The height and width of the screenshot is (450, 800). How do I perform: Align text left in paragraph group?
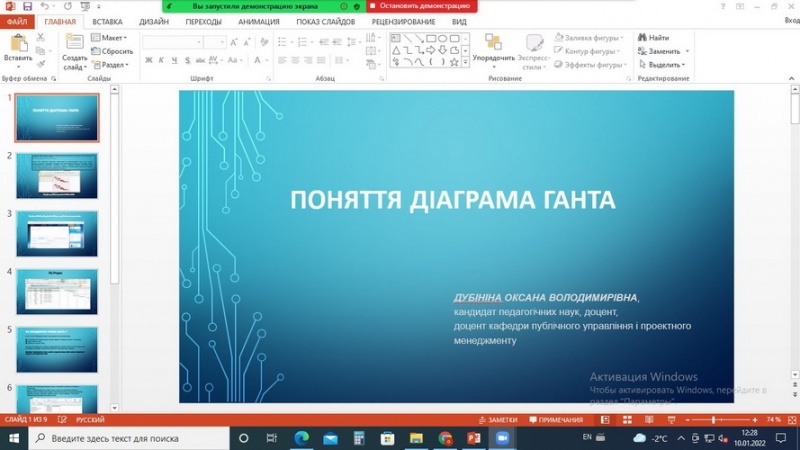[x=282, y=60]
